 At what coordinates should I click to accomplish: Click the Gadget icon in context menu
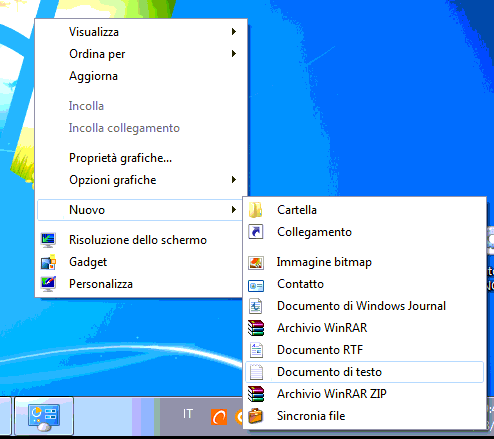pyautogui.click(x=48, y=262)
